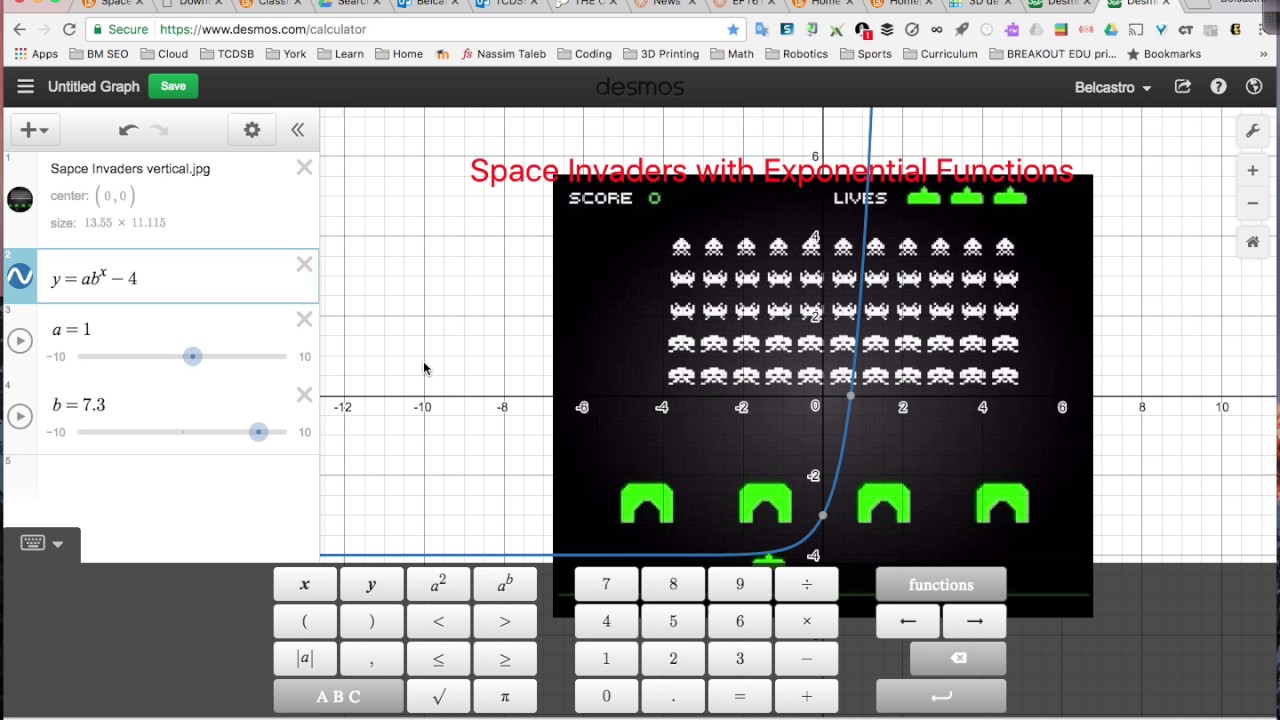This screenshot has height=720, width=1280.
Task: Move cursor right with arrow key
Action: pyautogui.click(x=974, y=622)
